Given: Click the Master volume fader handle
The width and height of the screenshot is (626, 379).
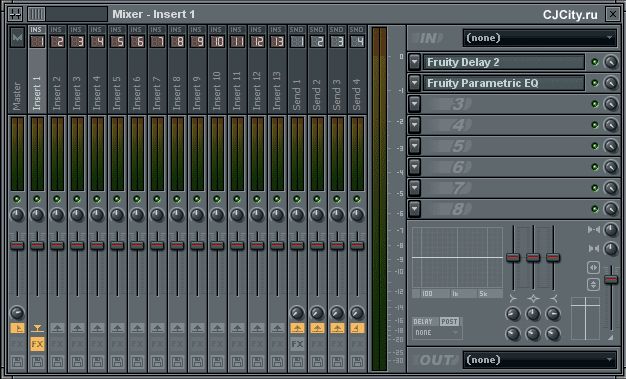Looking at the screenshot, I should (x=17, y=245).
